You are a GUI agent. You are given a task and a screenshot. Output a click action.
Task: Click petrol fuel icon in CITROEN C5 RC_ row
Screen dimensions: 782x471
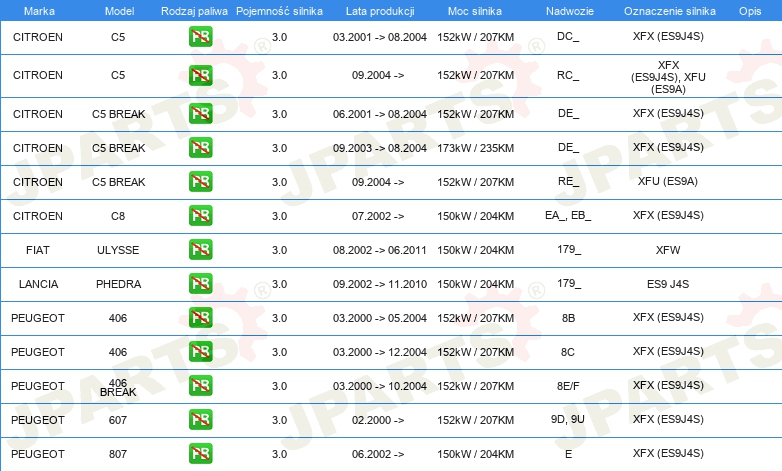(200, 75)
